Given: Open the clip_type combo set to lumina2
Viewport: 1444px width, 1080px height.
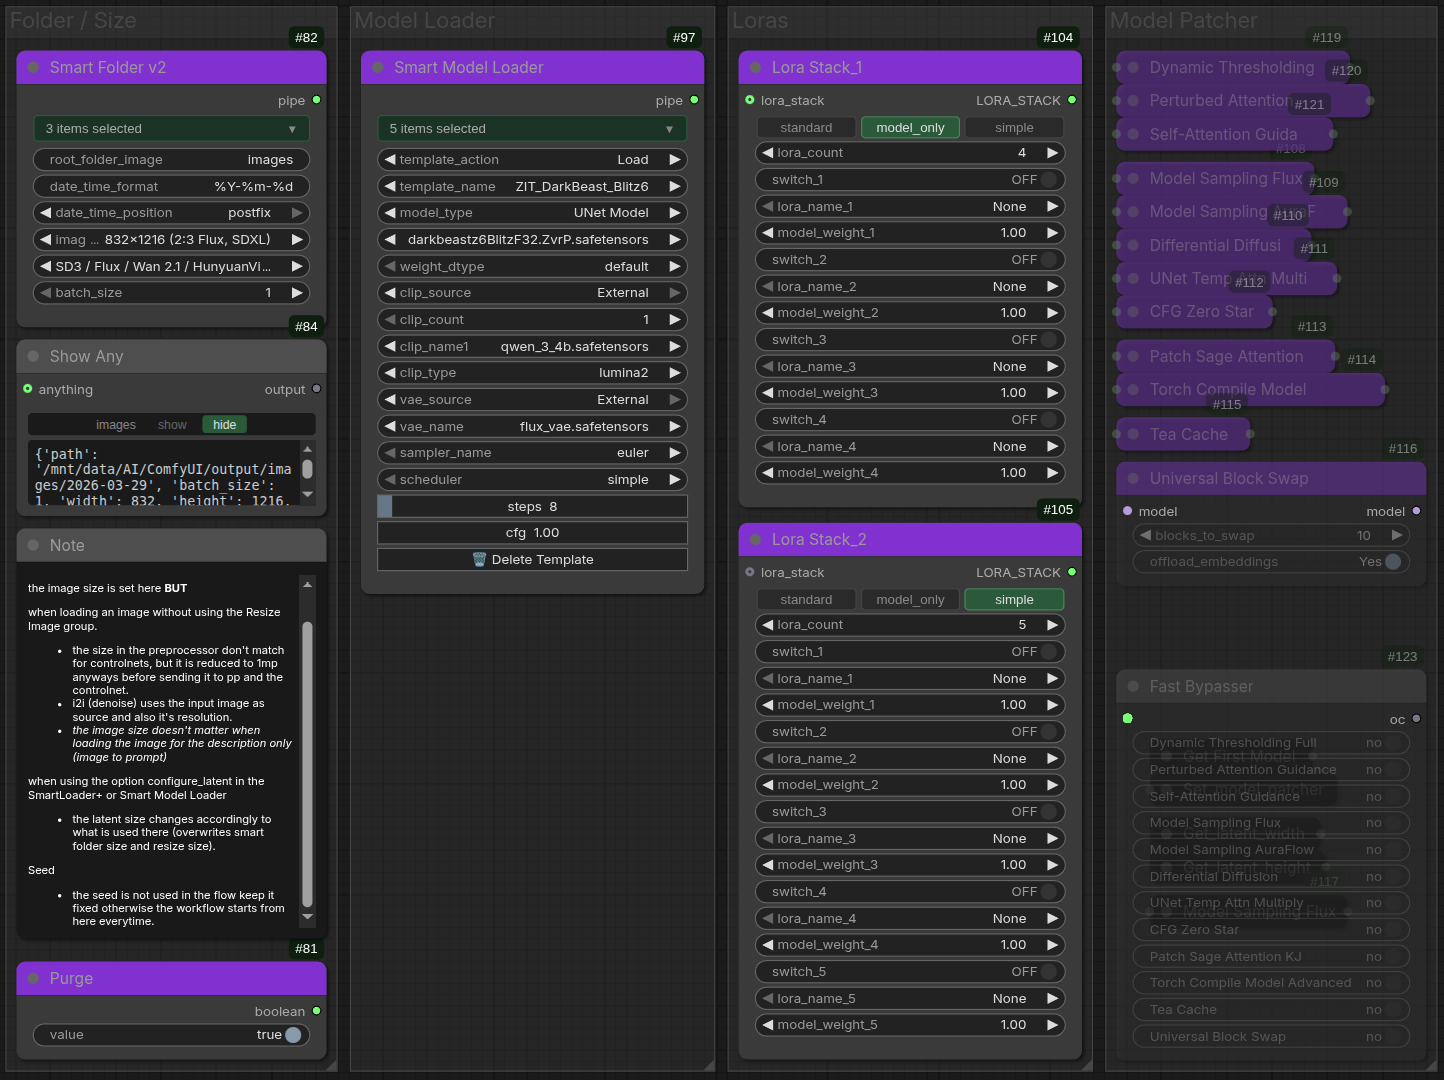Looking at the screenshot, I should (532, 373).
